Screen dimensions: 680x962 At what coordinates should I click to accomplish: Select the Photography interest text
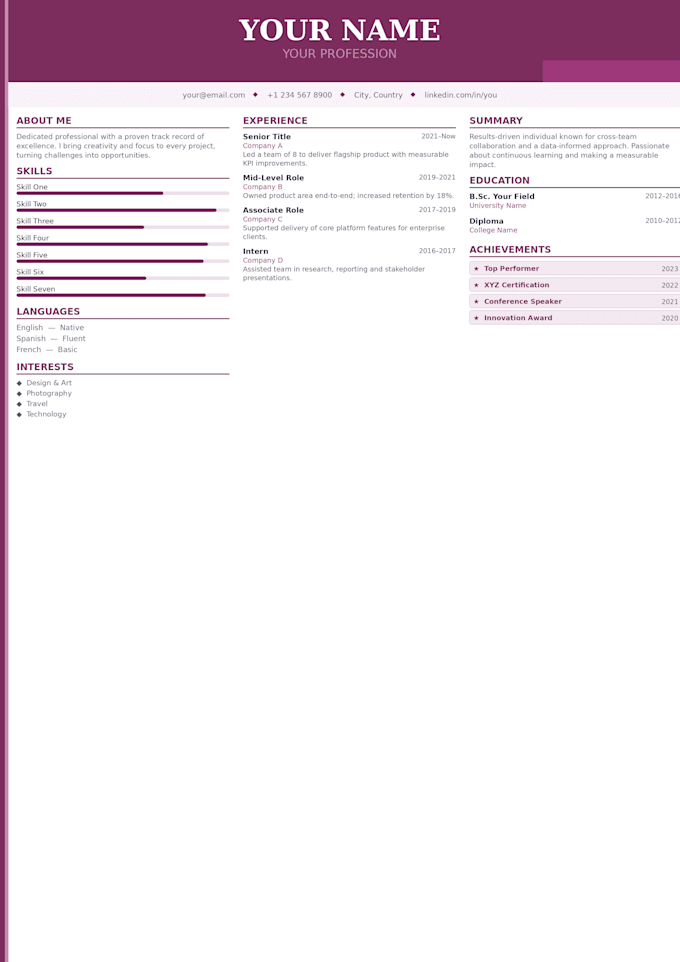pyautogui.click(x=49, y=393)
